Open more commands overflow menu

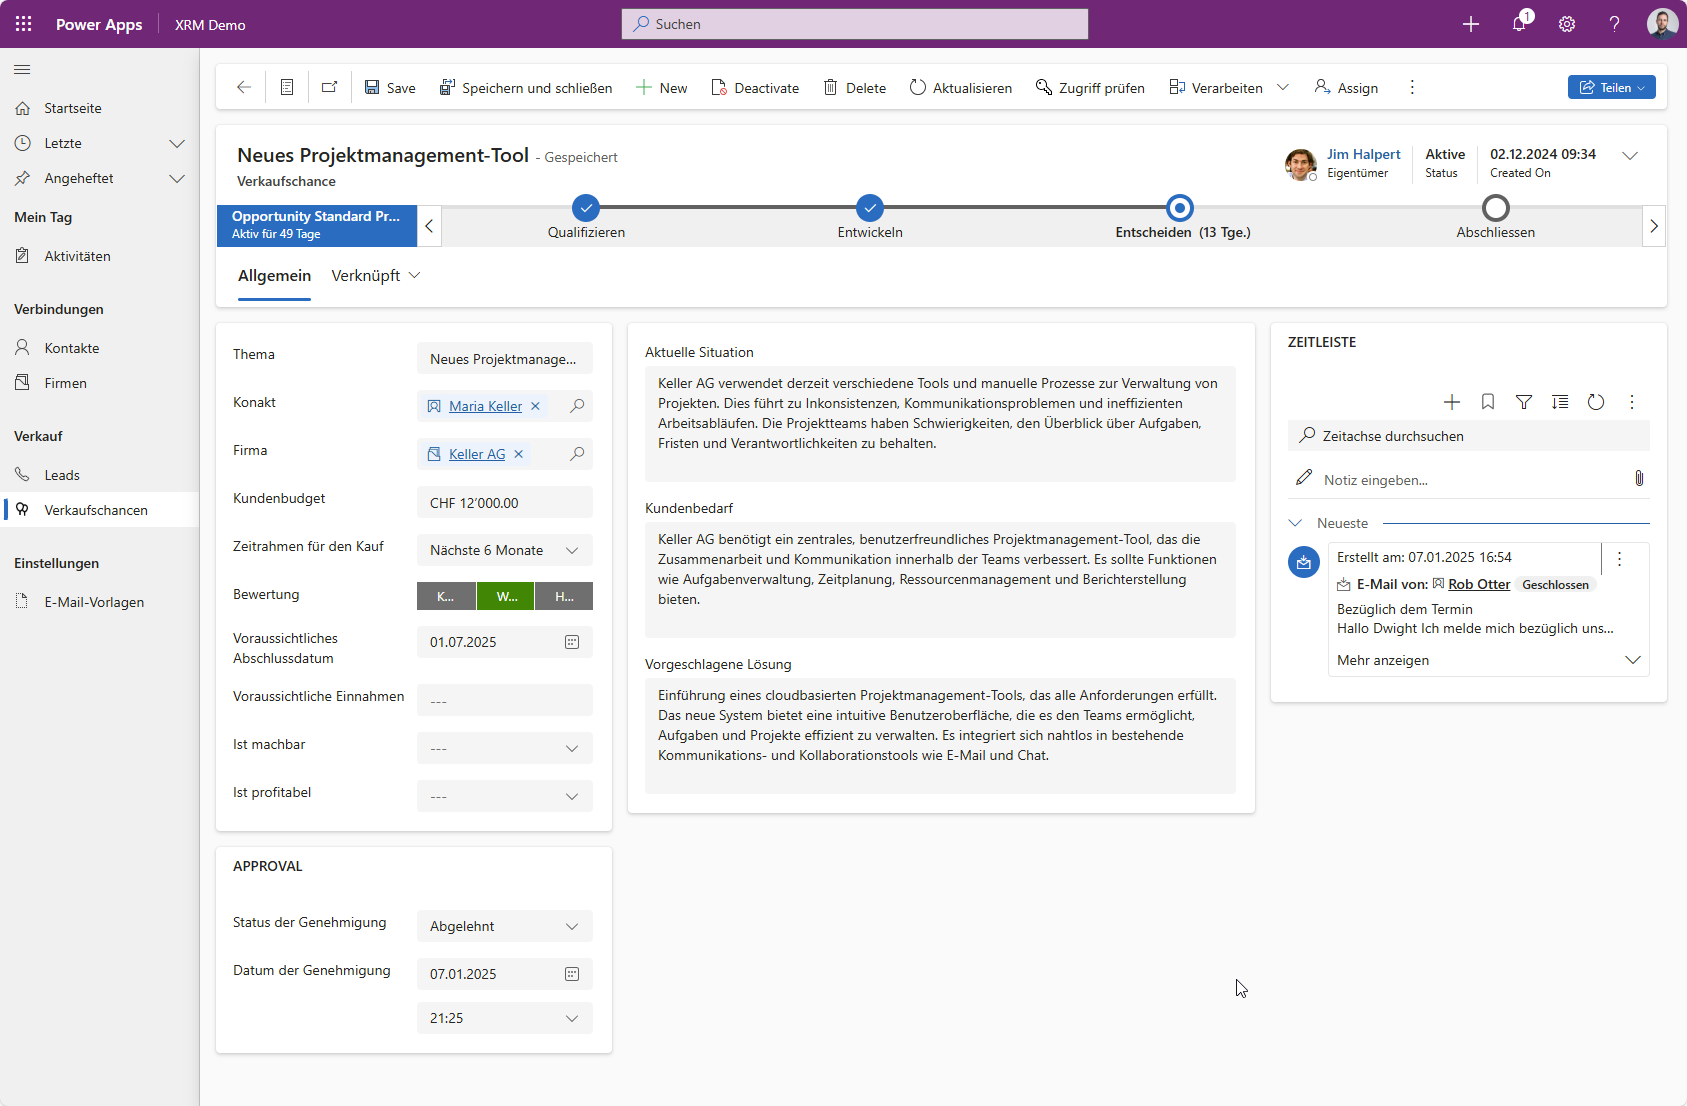click(x=1412, y=88)
